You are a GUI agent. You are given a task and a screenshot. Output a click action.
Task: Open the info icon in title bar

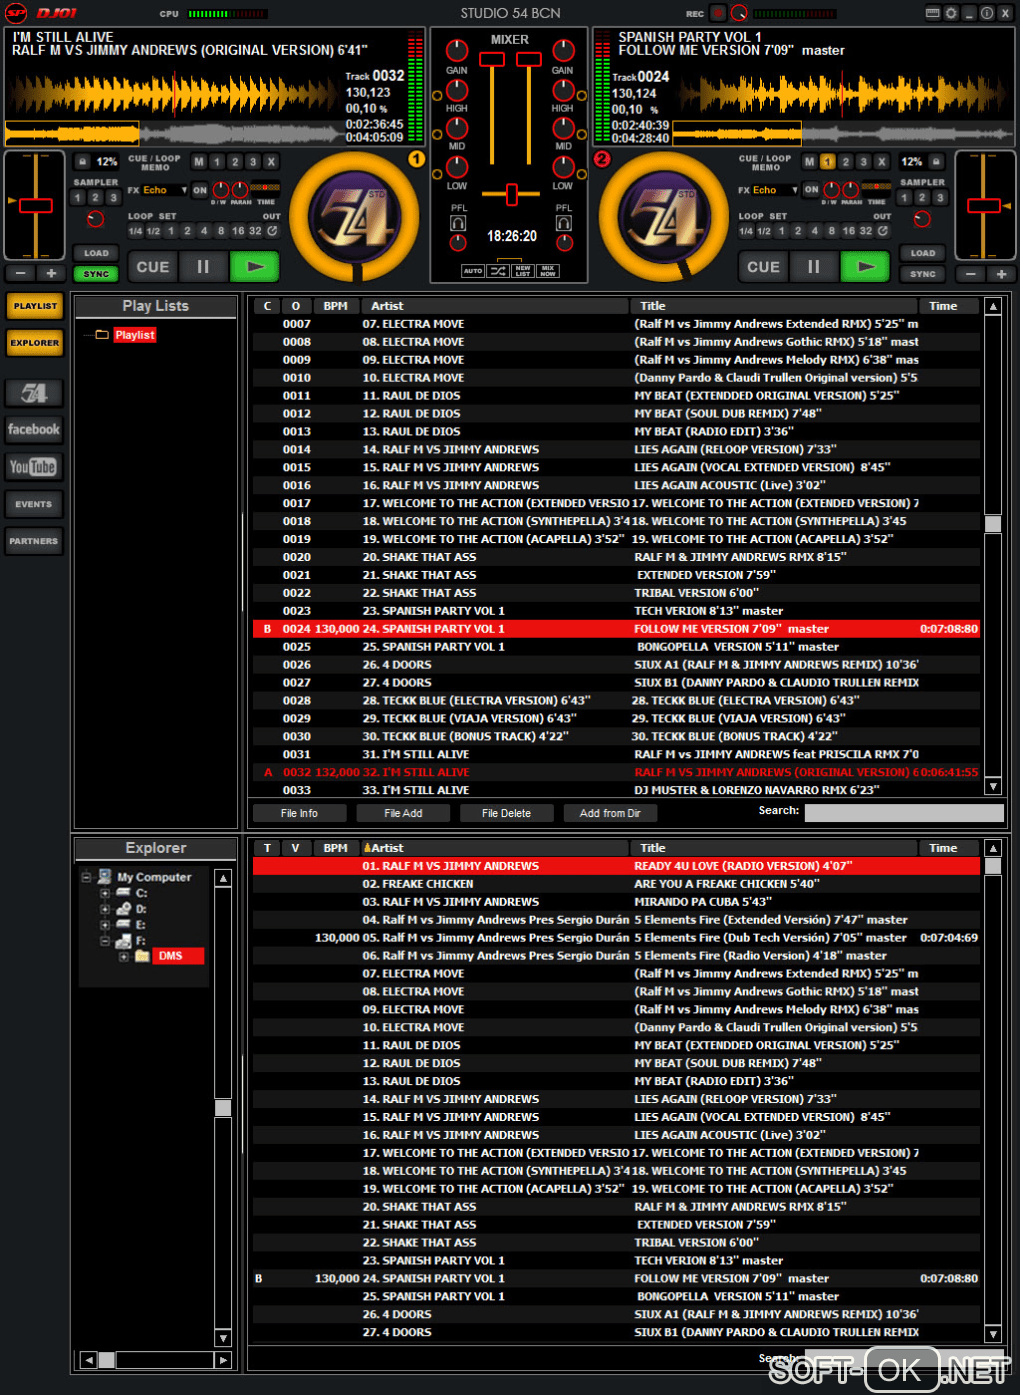(986, 13)
